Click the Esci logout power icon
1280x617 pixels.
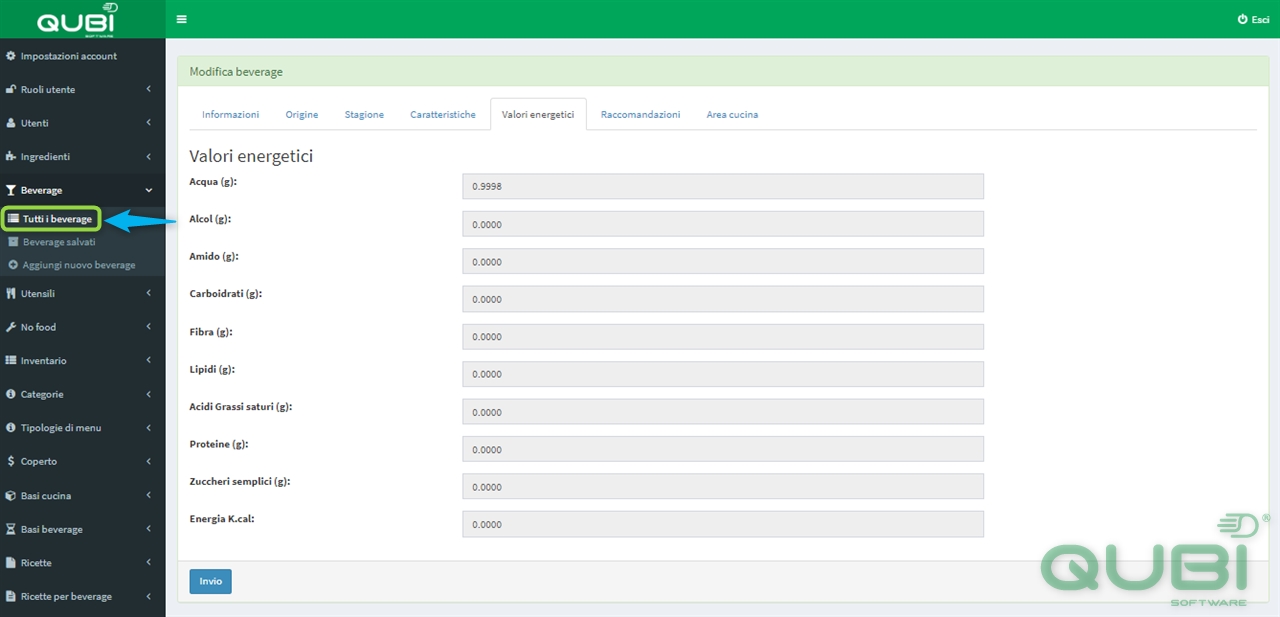[1242, 19]
